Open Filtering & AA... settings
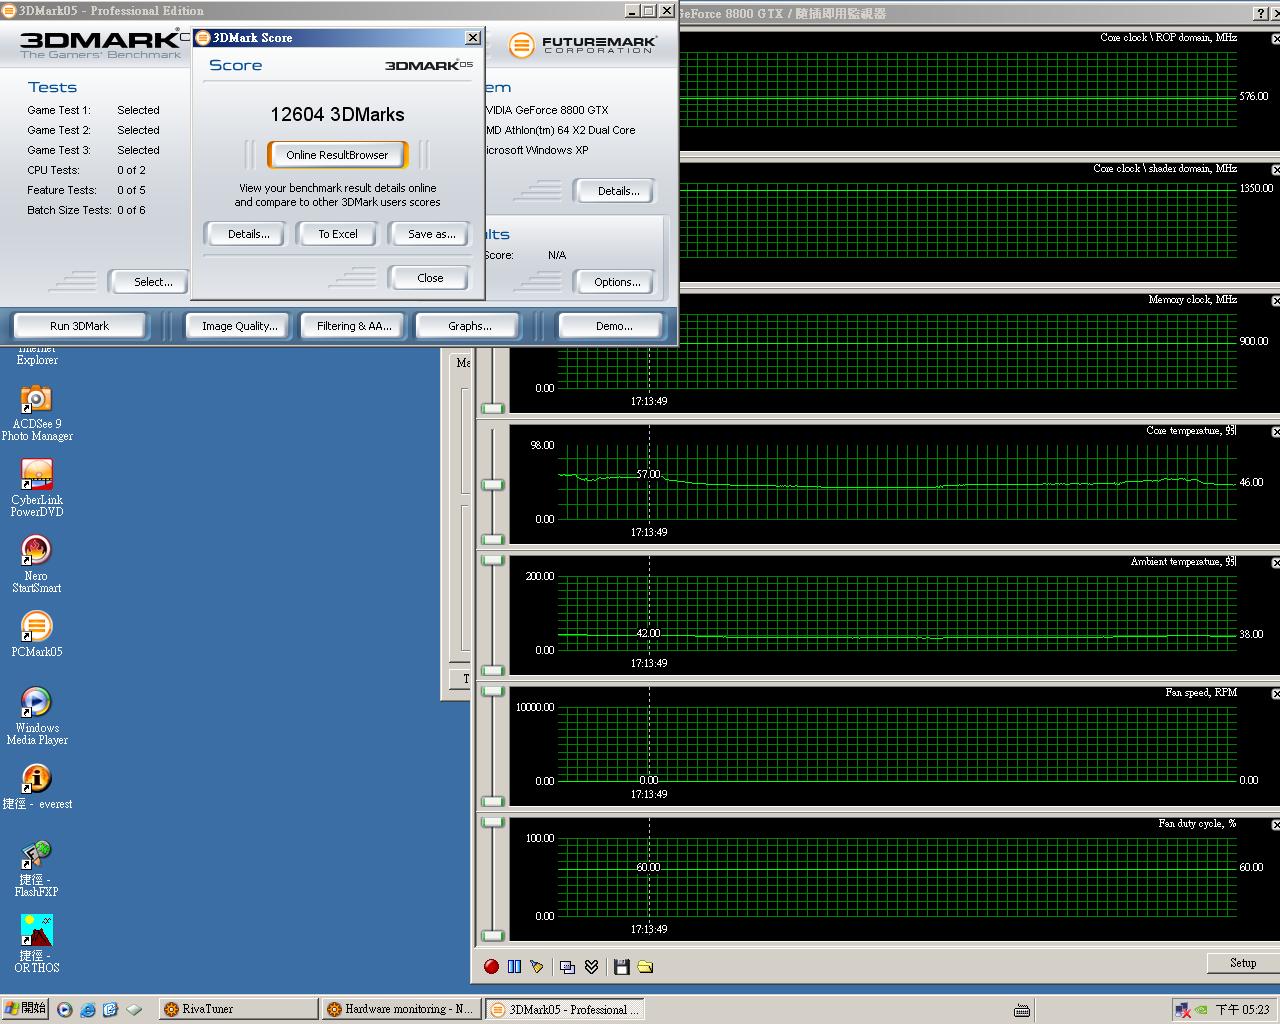The image size is (1280, 1024). [x=354, y=326]
